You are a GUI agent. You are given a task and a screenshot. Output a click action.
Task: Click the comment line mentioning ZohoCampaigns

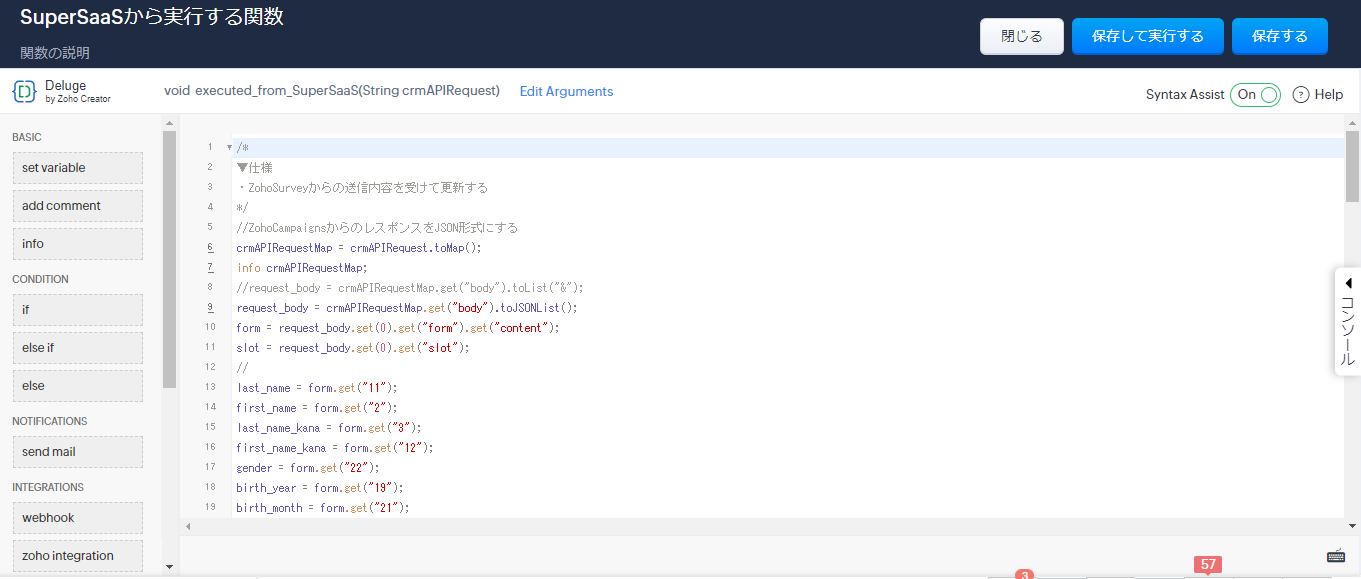coord(377,227)
